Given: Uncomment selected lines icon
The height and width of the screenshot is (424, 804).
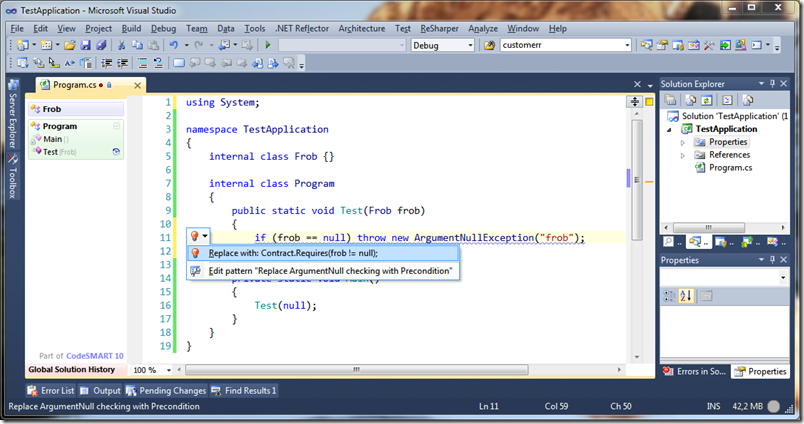Looking at the screenshot, I should [158, 63].
